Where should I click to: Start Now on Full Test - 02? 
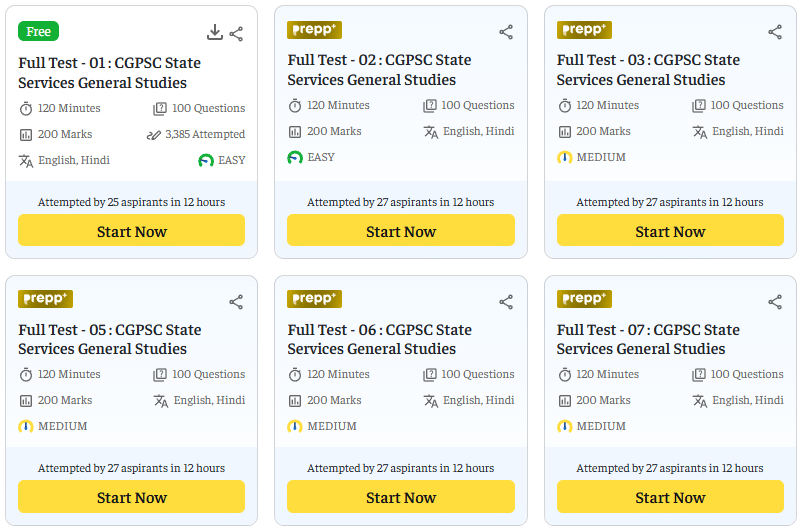[401, 230]
